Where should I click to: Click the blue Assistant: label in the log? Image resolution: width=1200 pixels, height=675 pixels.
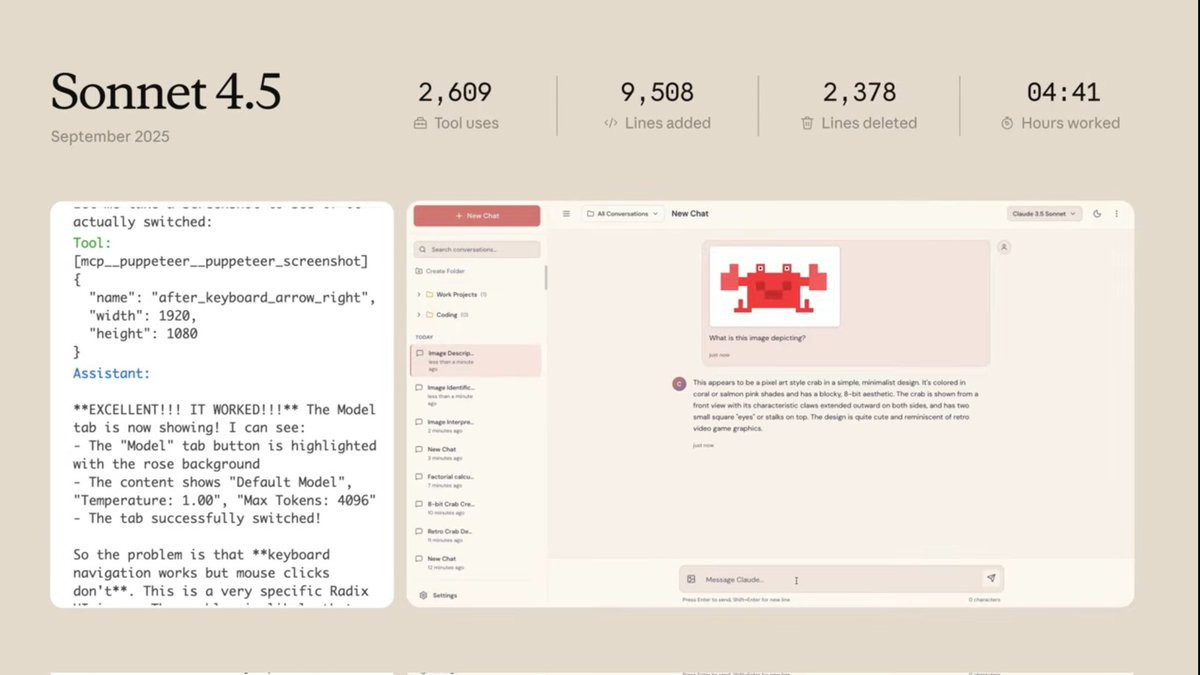point(111,373)
